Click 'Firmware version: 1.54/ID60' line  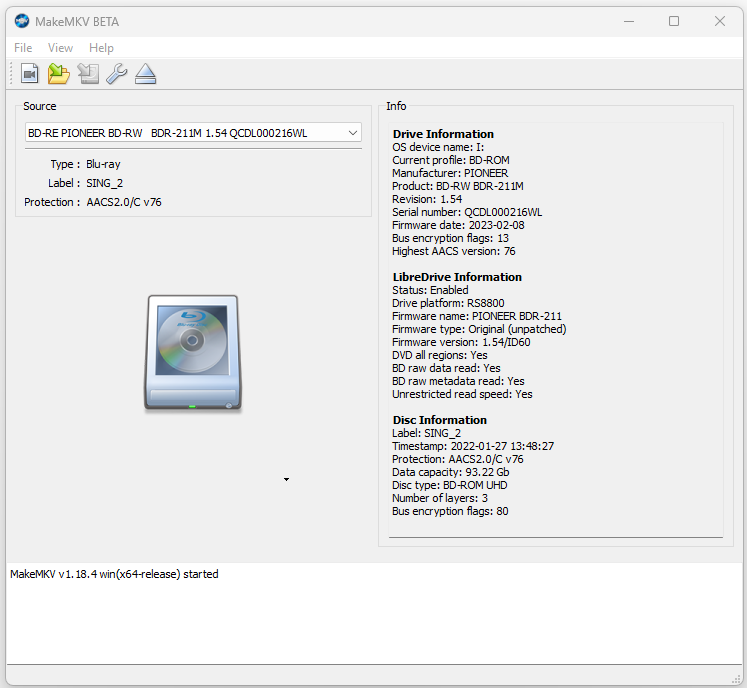(461, 342)
